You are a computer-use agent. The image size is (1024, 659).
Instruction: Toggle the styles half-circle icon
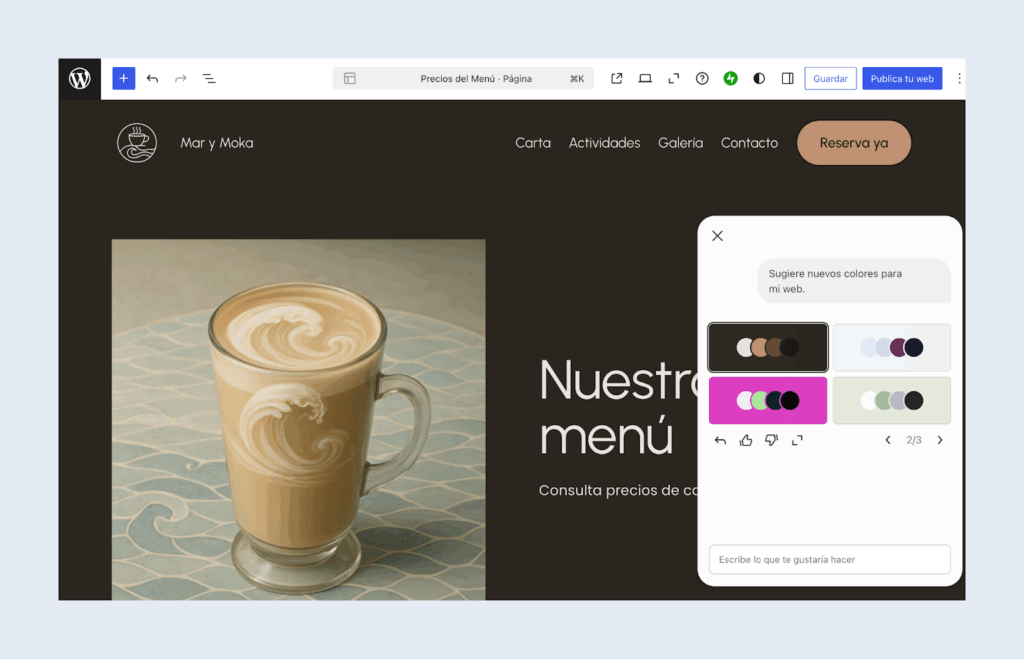(759, 78)
